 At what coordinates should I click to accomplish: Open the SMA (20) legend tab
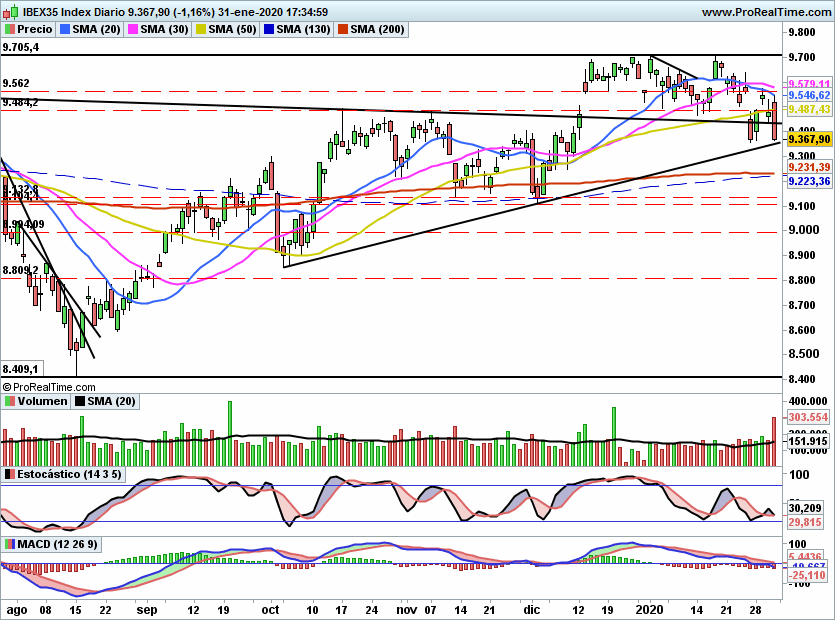coord(93,30)
